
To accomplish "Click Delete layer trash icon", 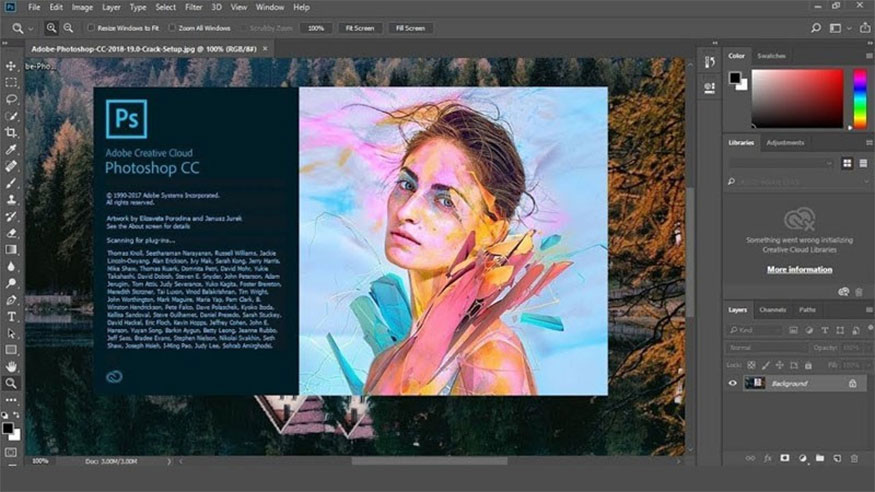I will pos(854,458).
